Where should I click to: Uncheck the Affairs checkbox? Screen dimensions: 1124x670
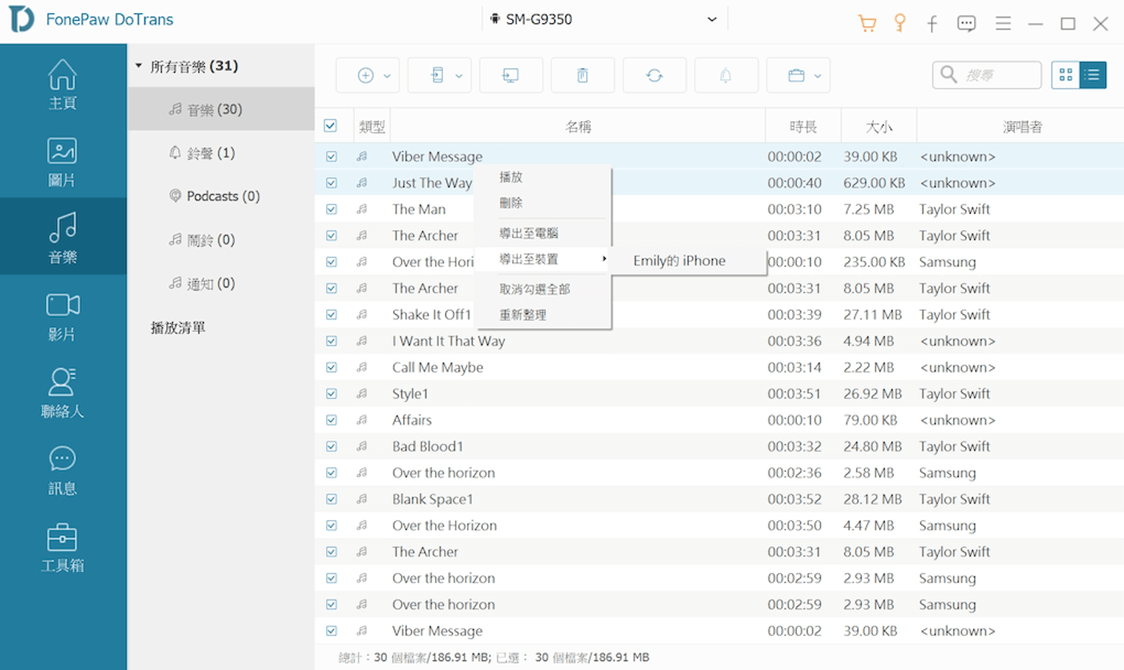tap(331, 420)
